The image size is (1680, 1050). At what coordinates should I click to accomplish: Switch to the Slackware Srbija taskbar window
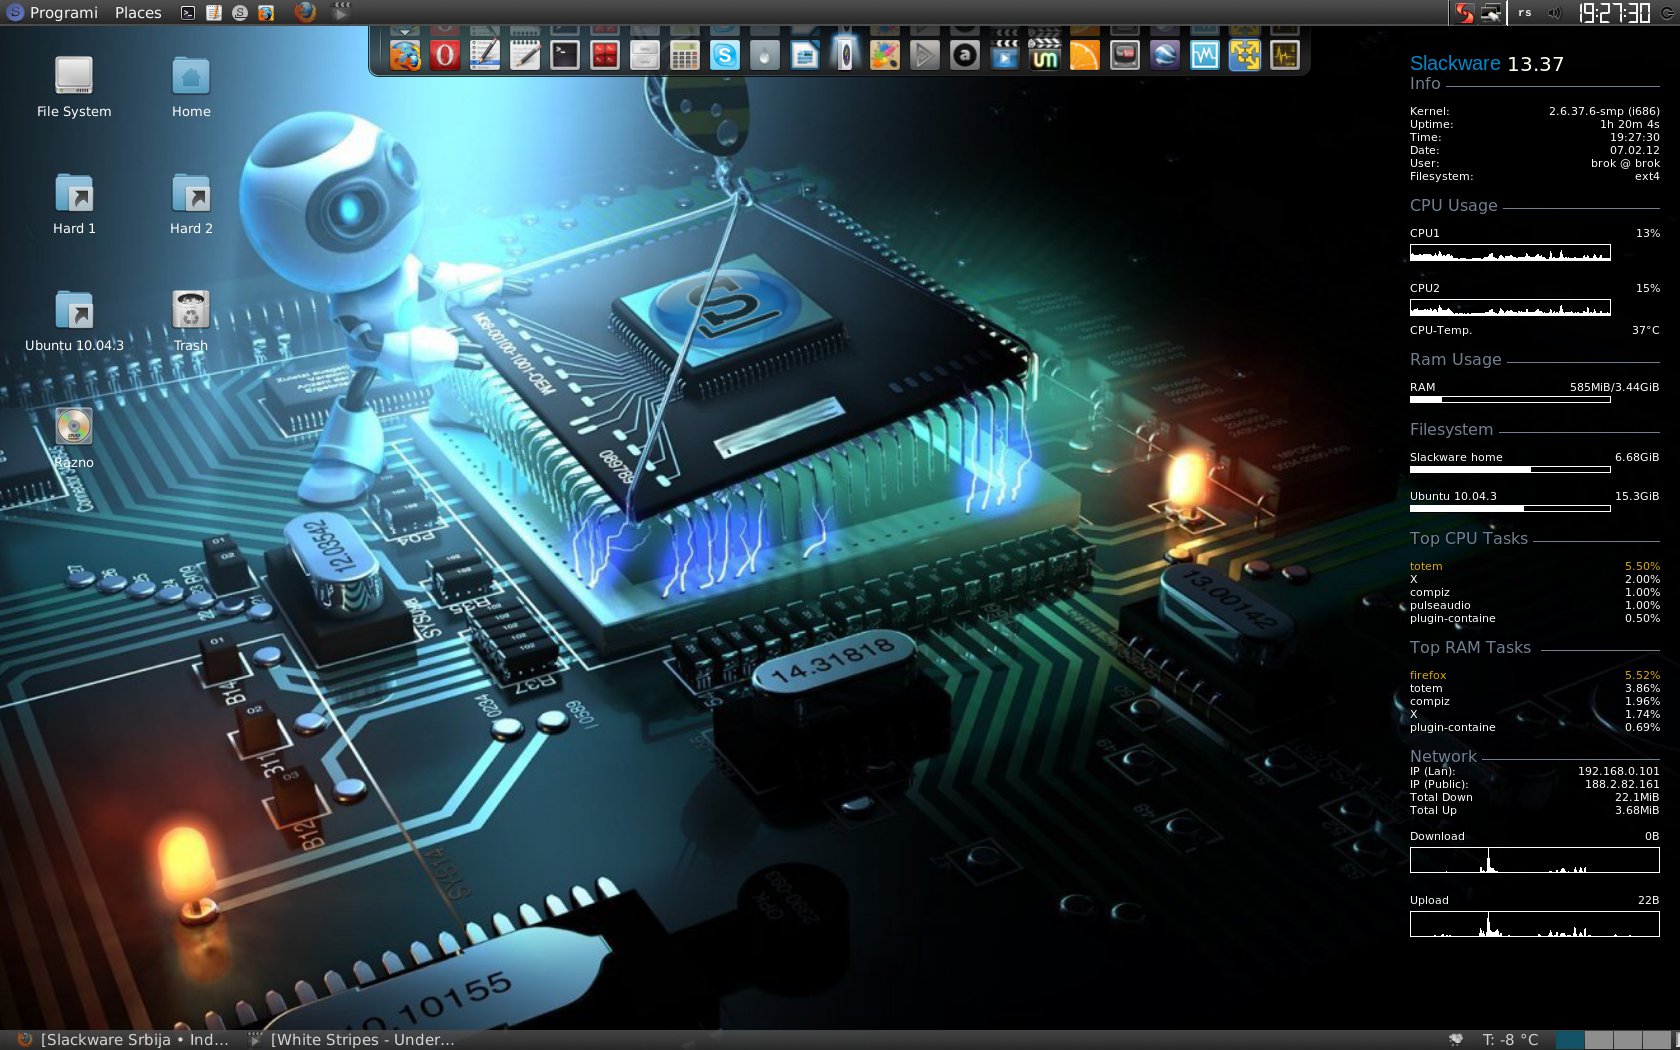[x=125, y=1039]
